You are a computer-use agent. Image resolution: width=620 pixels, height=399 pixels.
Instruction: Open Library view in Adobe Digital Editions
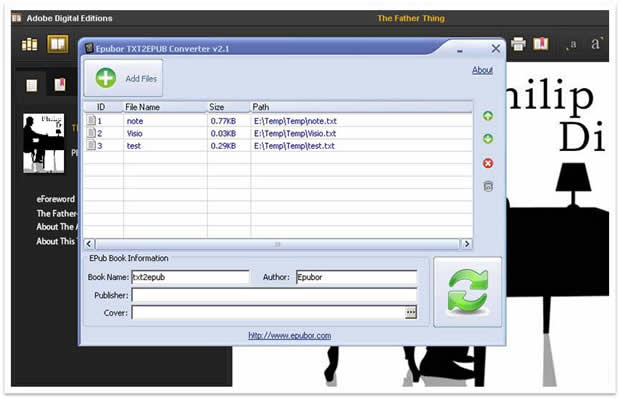point(30,44)
